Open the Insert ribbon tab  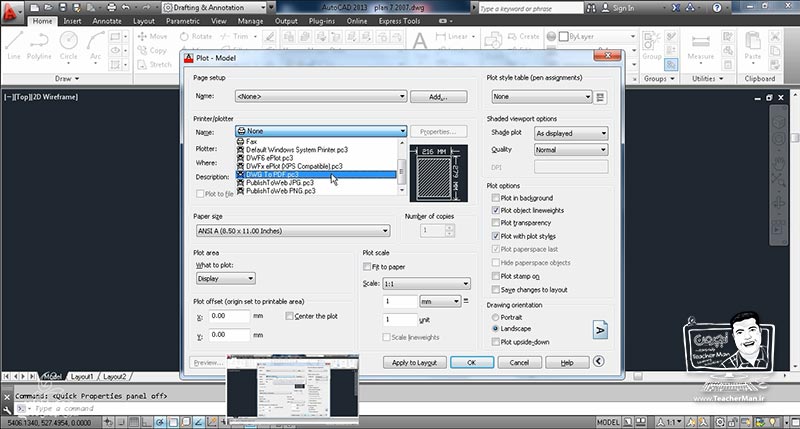(72, 21)
